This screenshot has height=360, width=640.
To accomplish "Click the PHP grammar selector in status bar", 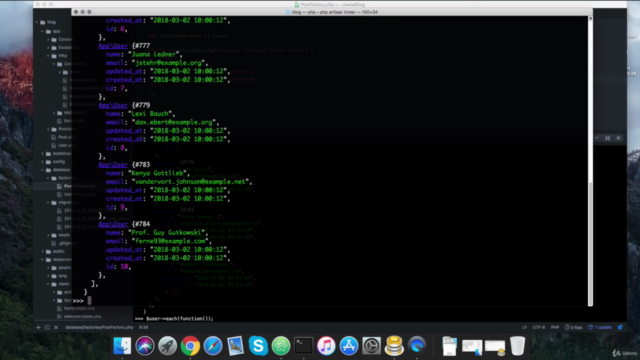I will tap(555, 327).
